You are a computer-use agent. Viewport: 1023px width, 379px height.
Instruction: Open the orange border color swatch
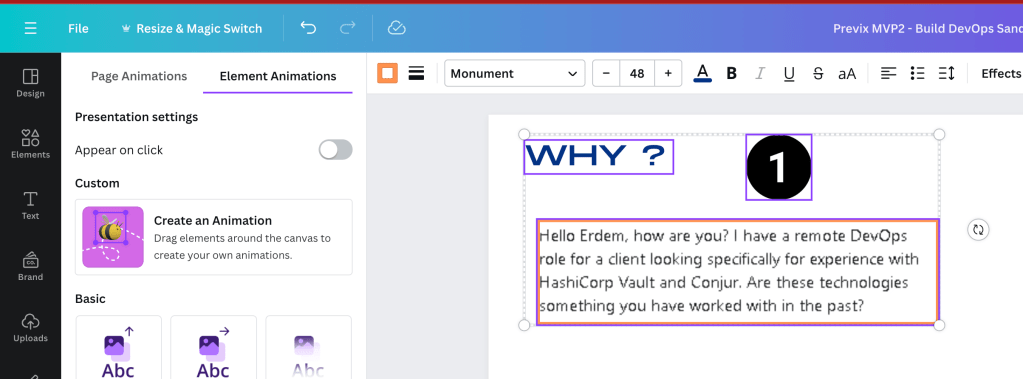click(x=388, y=73)
